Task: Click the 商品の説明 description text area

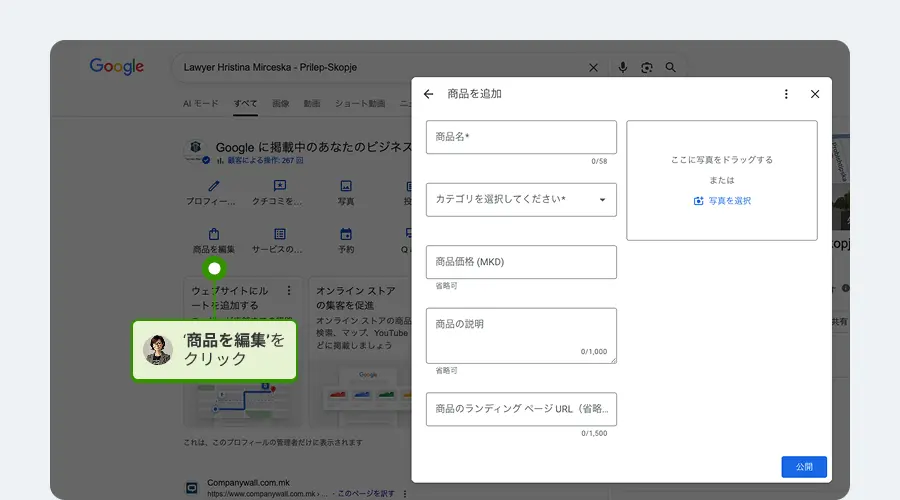Action: pos(521,335)
